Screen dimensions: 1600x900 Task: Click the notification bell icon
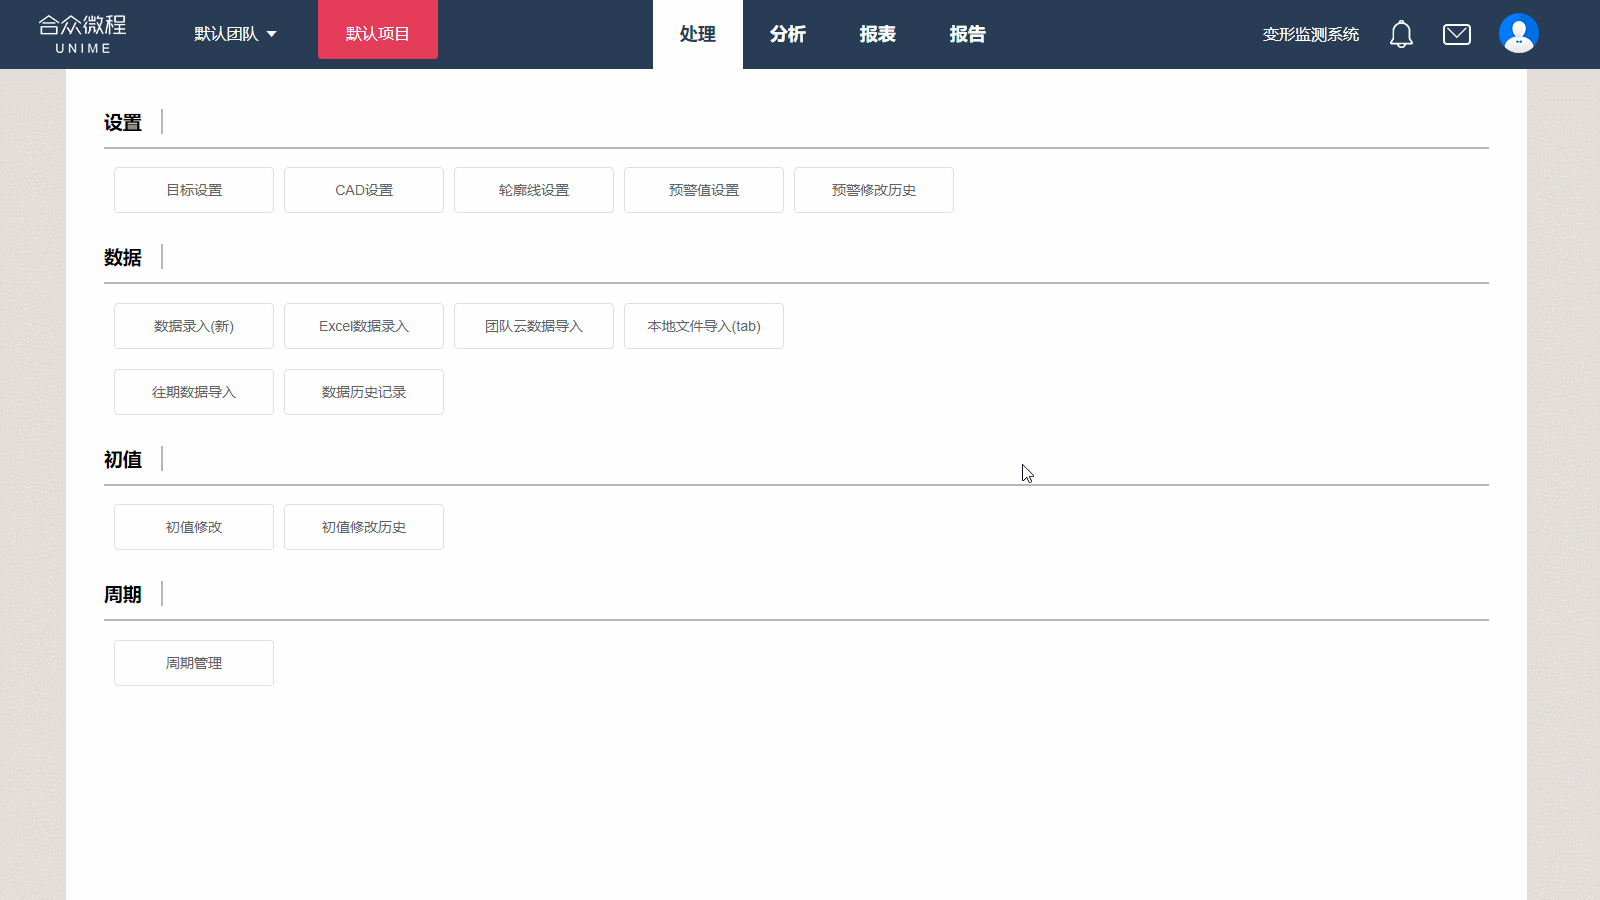(1401, 34)
